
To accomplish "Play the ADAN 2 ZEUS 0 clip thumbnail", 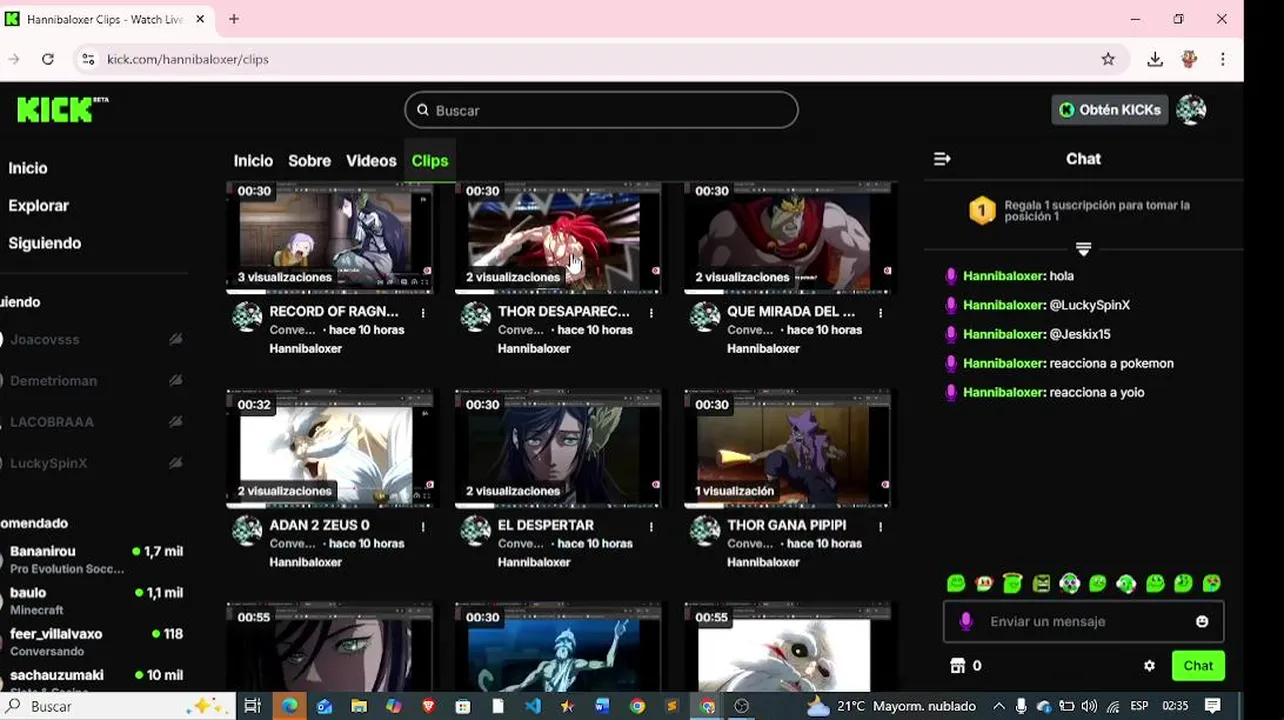I will (330, 450).
